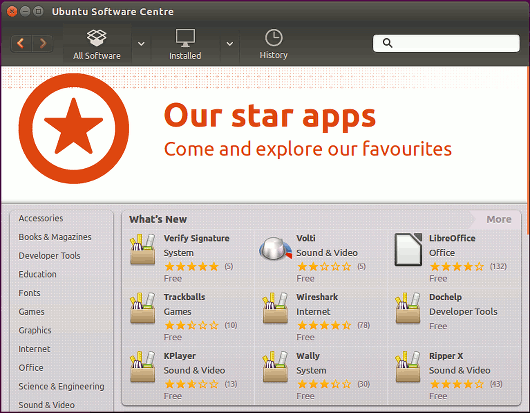Open the LibreOffice app title
530x413 pixels.
pos(452,238)
